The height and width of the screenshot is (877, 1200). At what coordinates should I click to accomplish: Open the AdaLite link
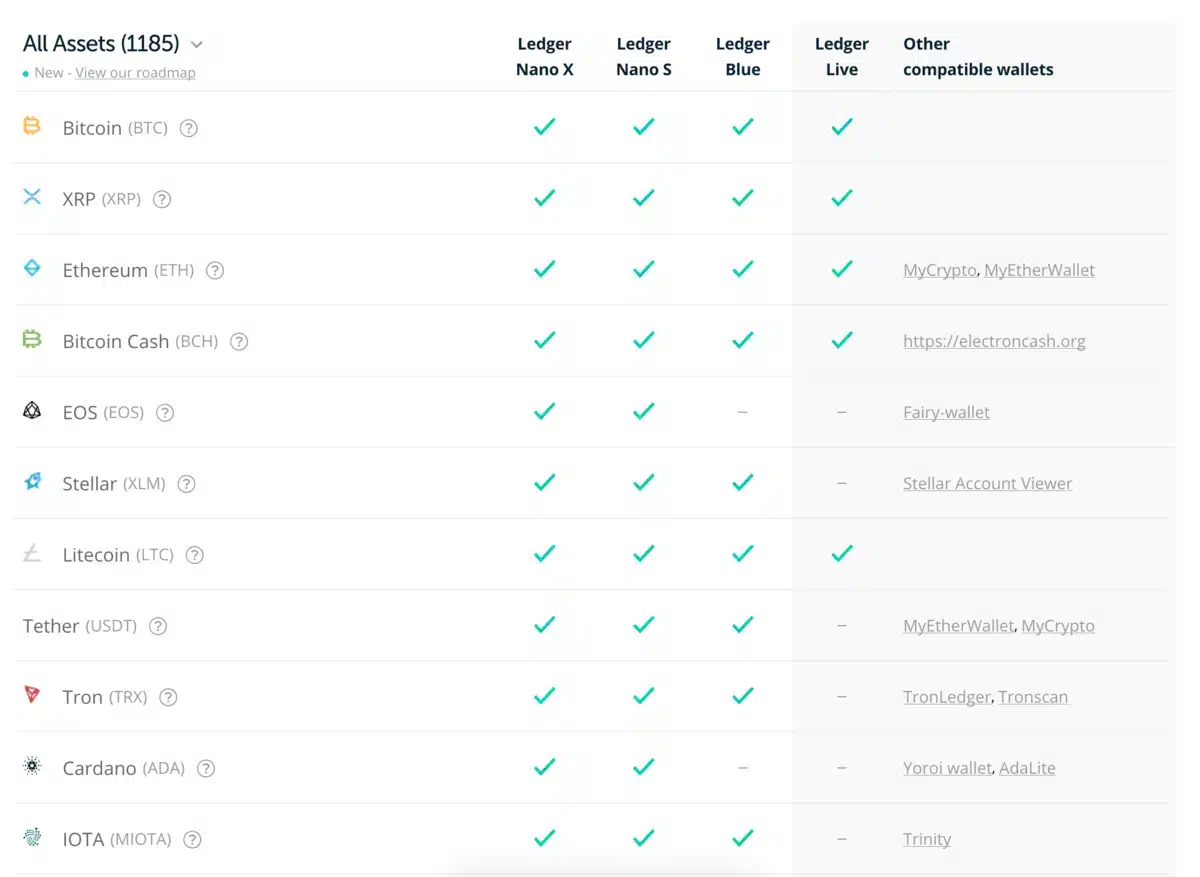pos(1027,768)
